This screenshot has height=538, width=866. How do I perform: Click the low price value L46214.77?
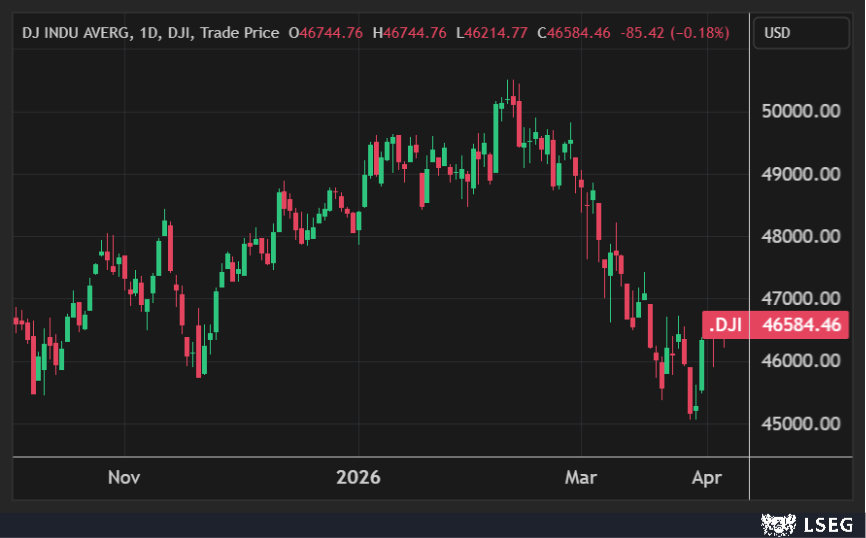[491, 33]
